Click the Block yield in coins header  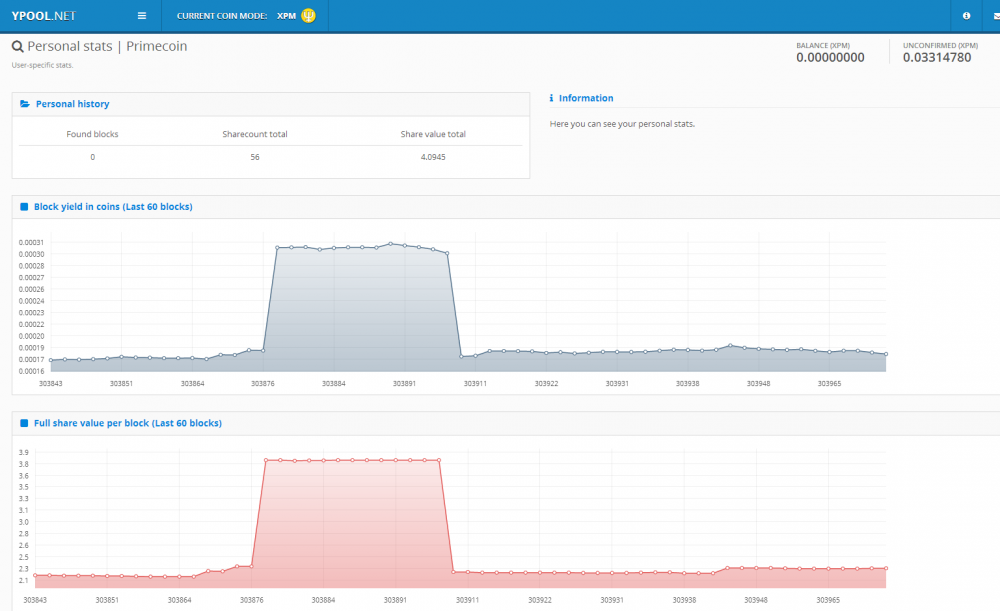click(113, 207)
